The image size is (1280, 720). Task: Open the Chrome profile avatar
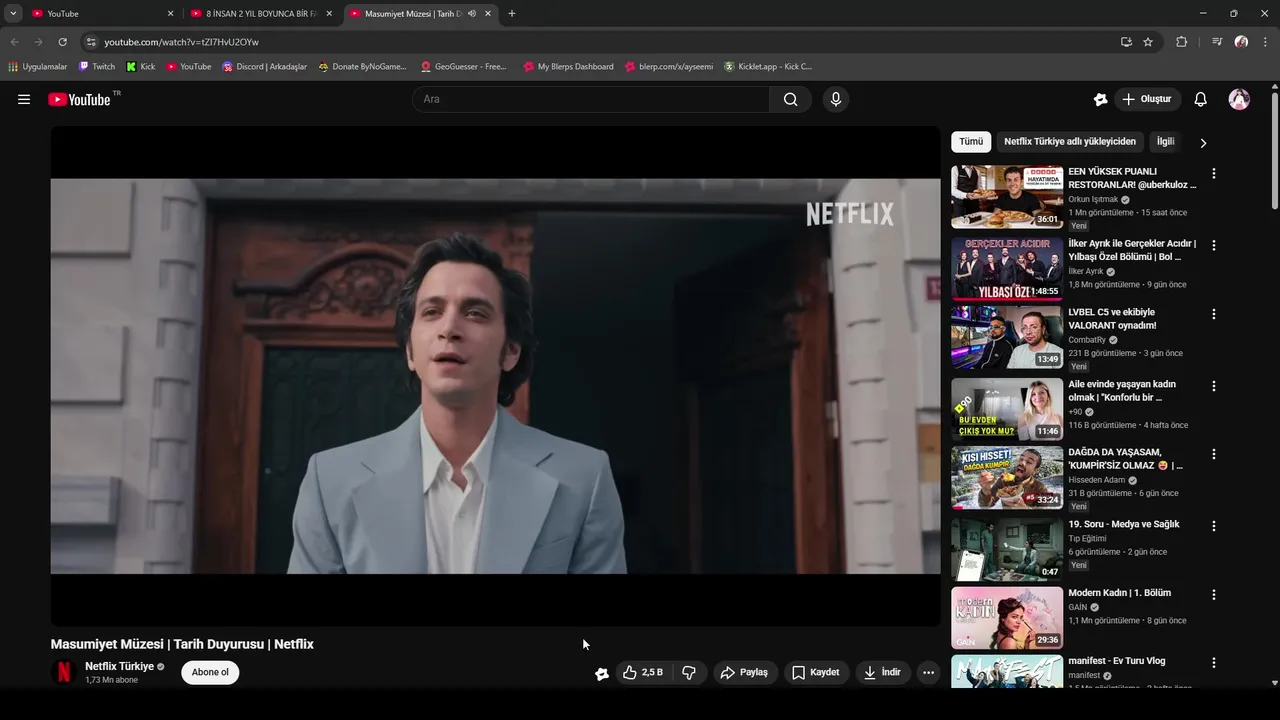[x=1241, y=42]
